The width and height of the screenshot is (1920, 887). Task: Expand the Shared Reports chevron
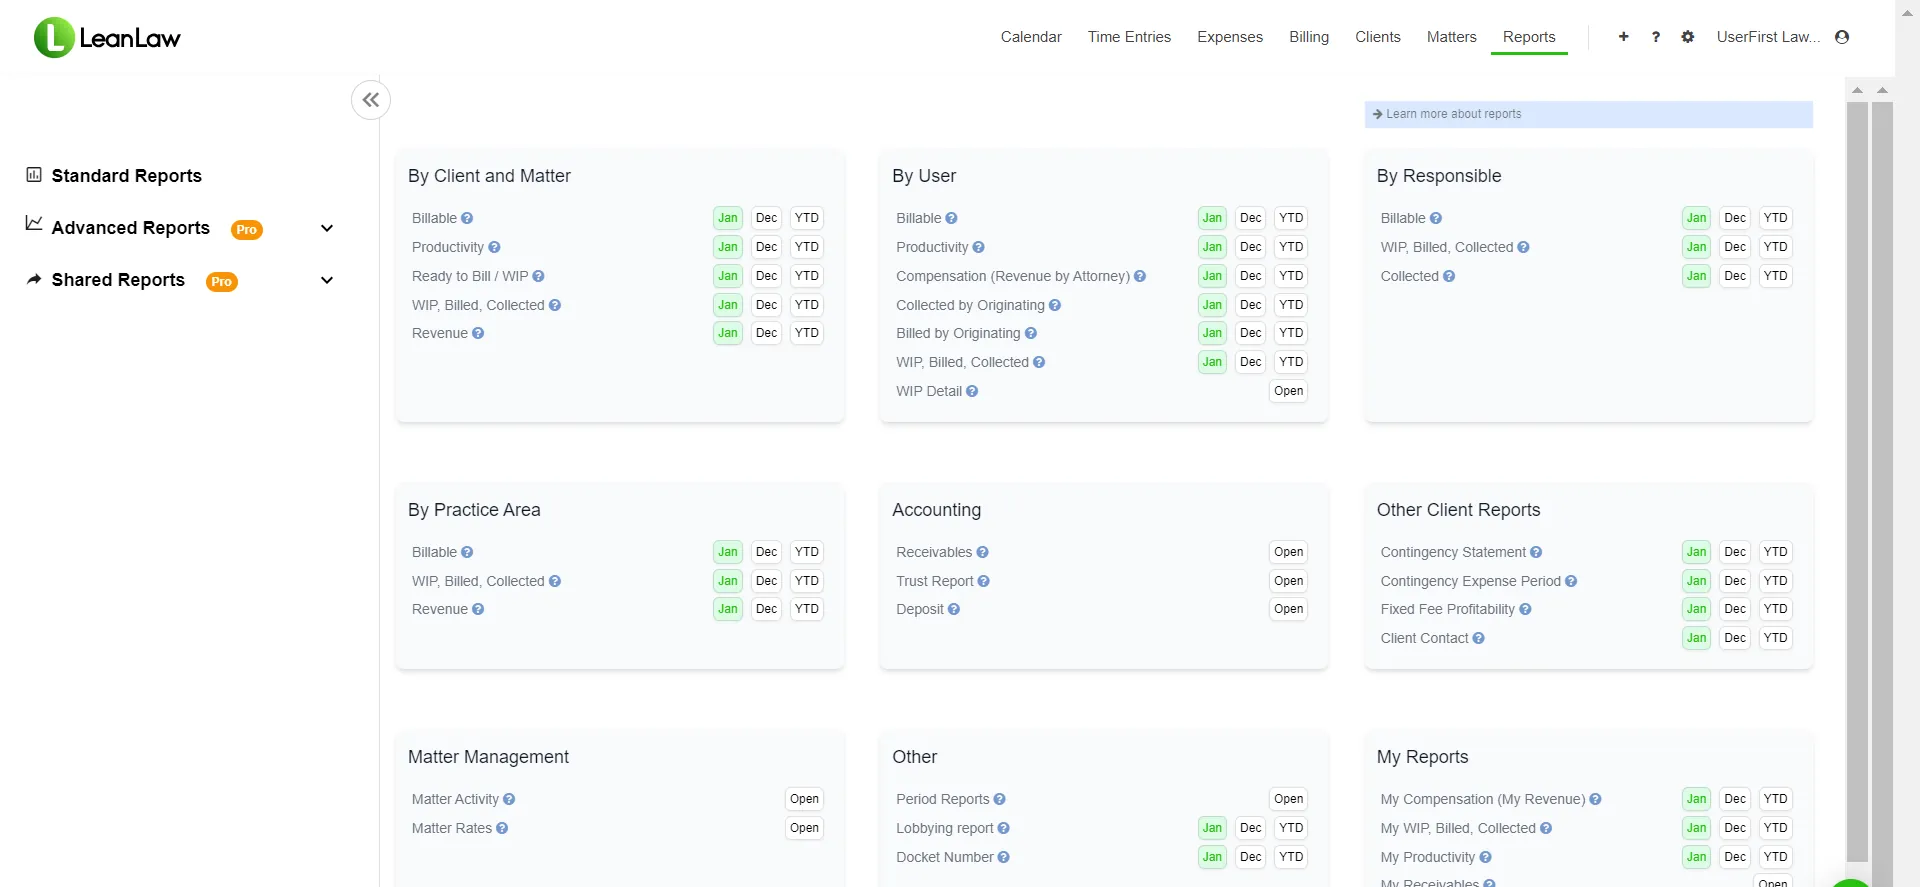click(327, 280)
